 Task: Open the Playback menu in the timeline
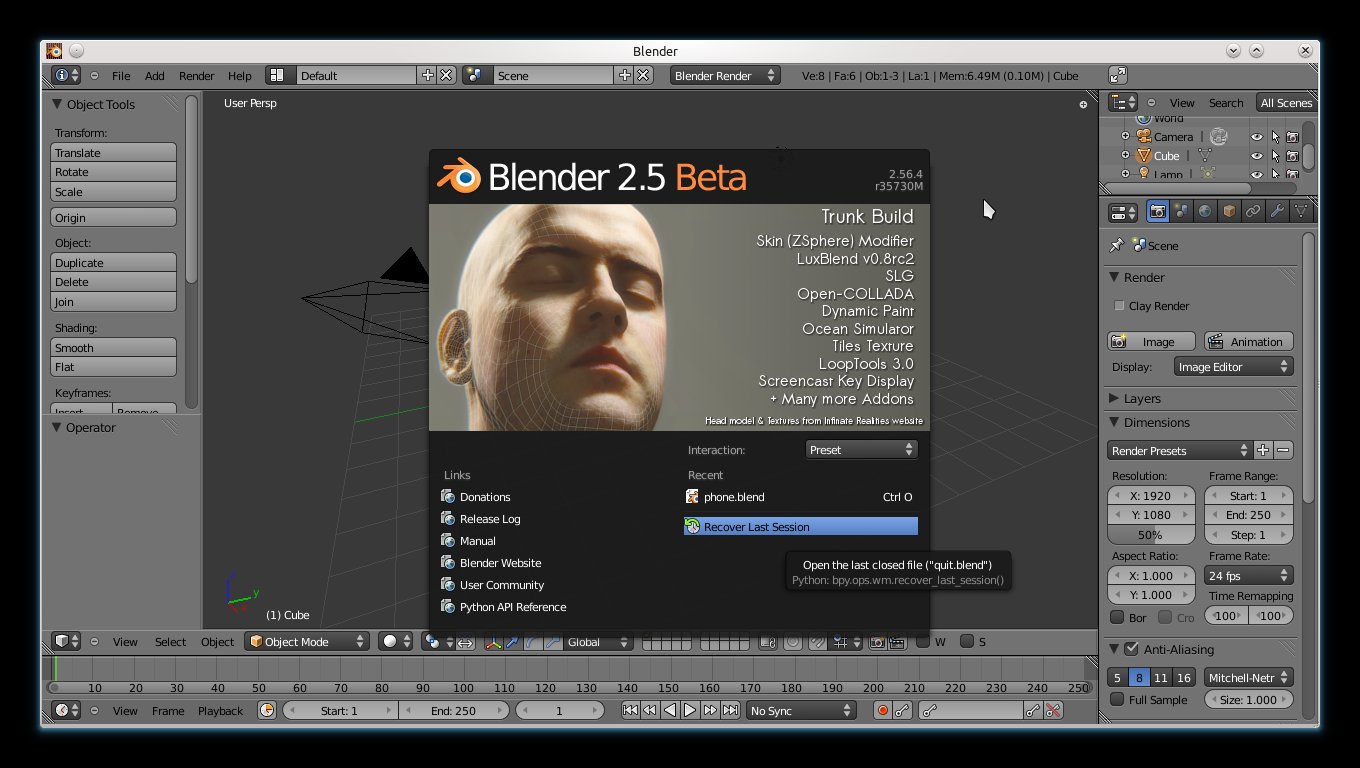tap(220, 711)
